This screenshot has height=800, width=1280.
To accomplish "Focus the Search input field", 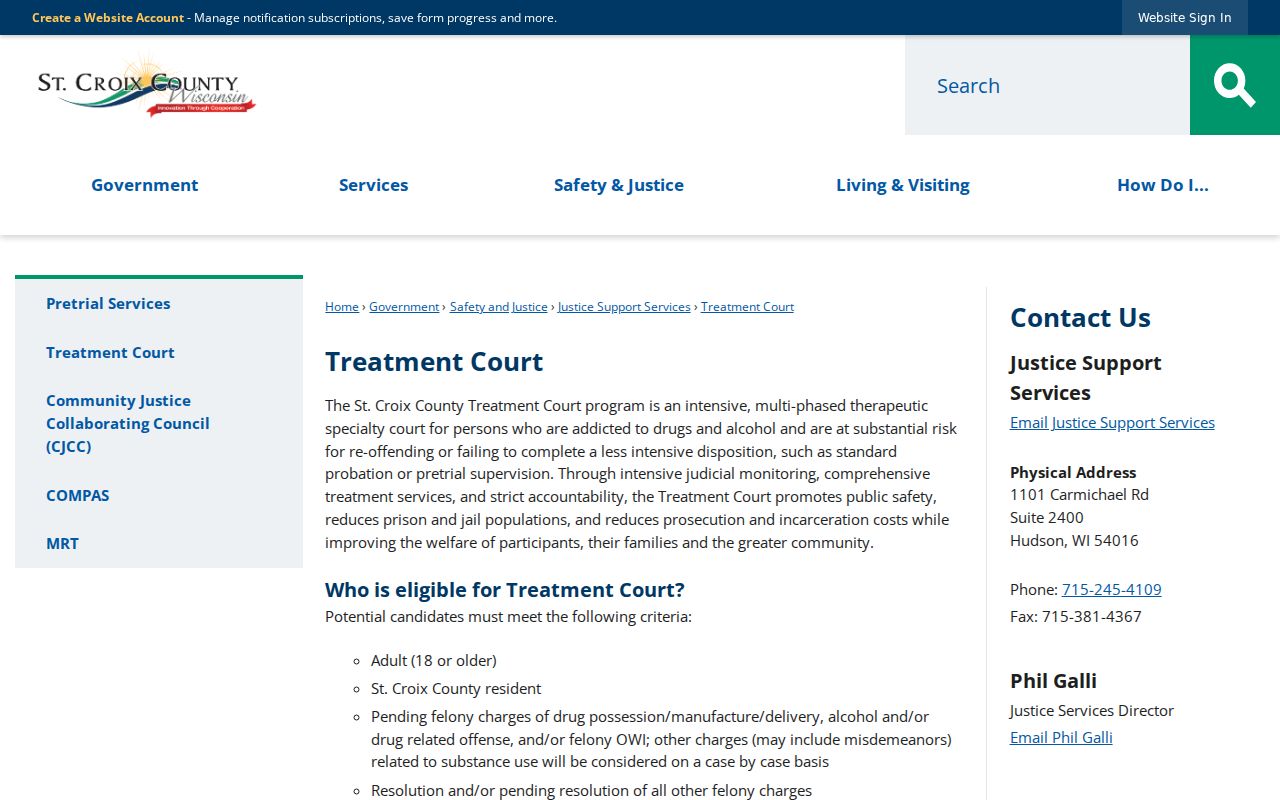I will pyautogui.click(x=1047, y=85).
